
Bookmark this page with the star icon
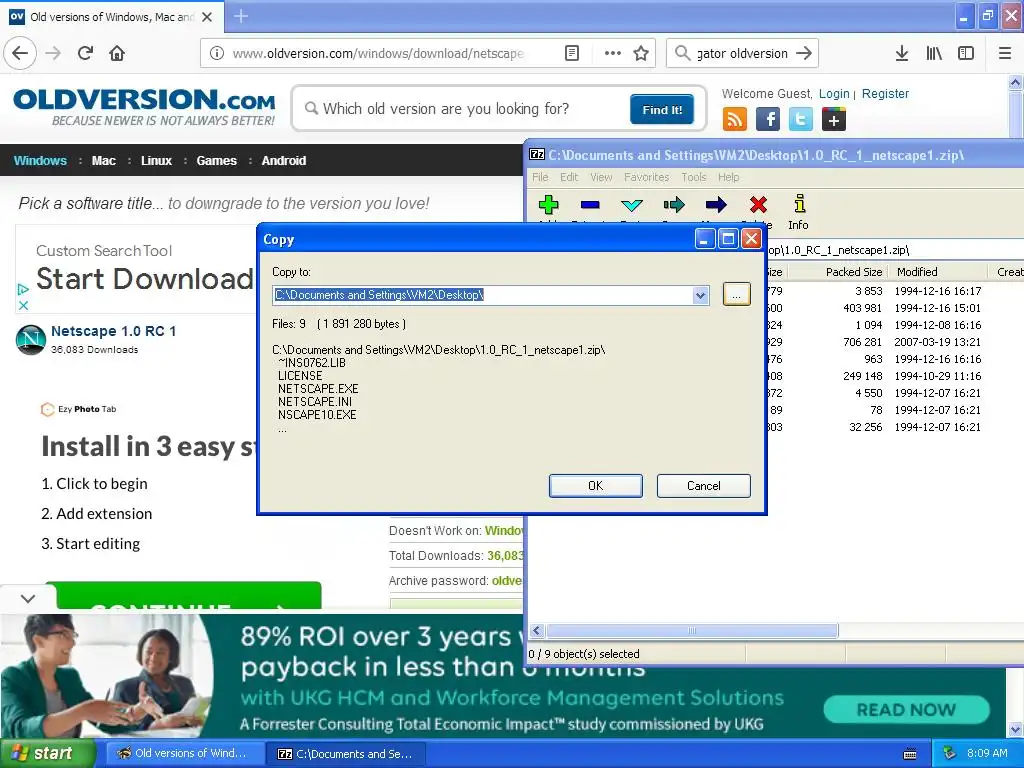[641, 53]
